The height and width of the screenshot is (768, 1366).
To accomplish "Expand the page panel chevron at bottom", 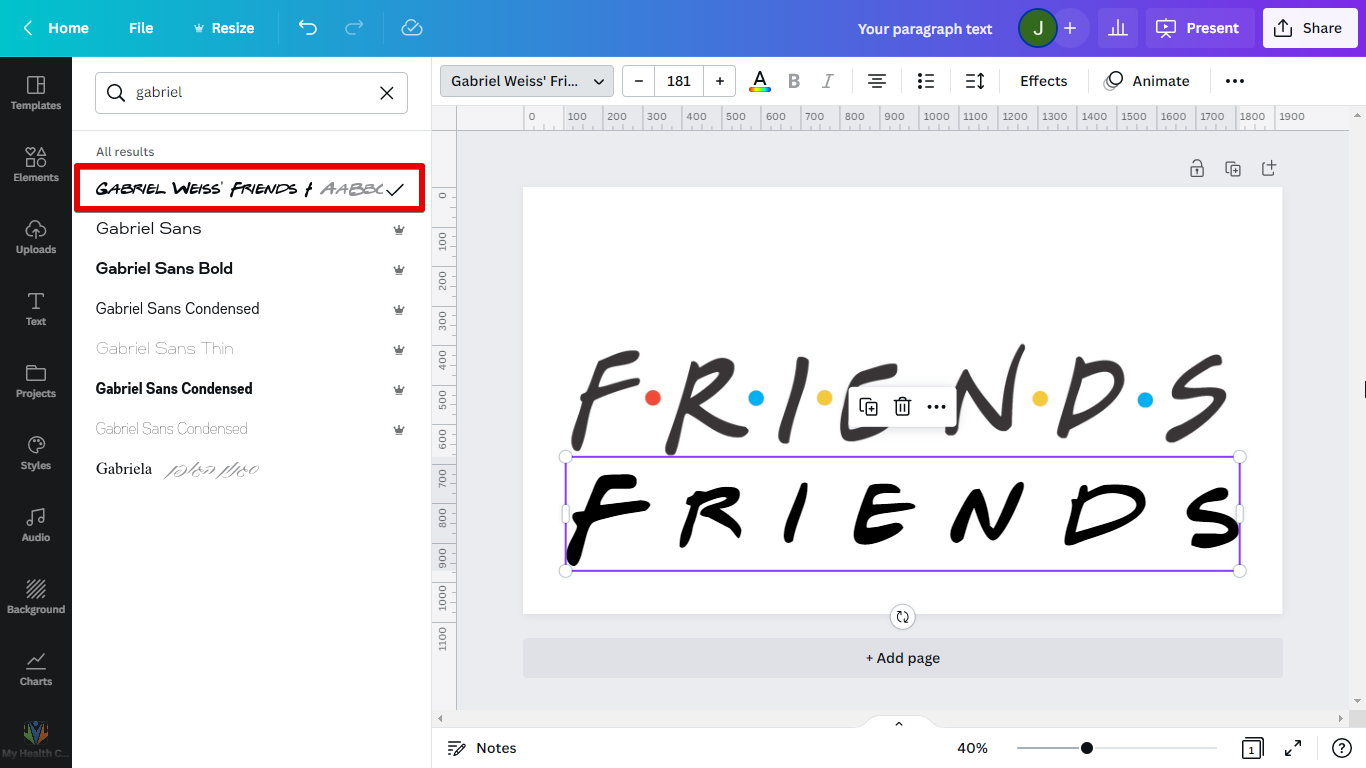I will 898,724.
